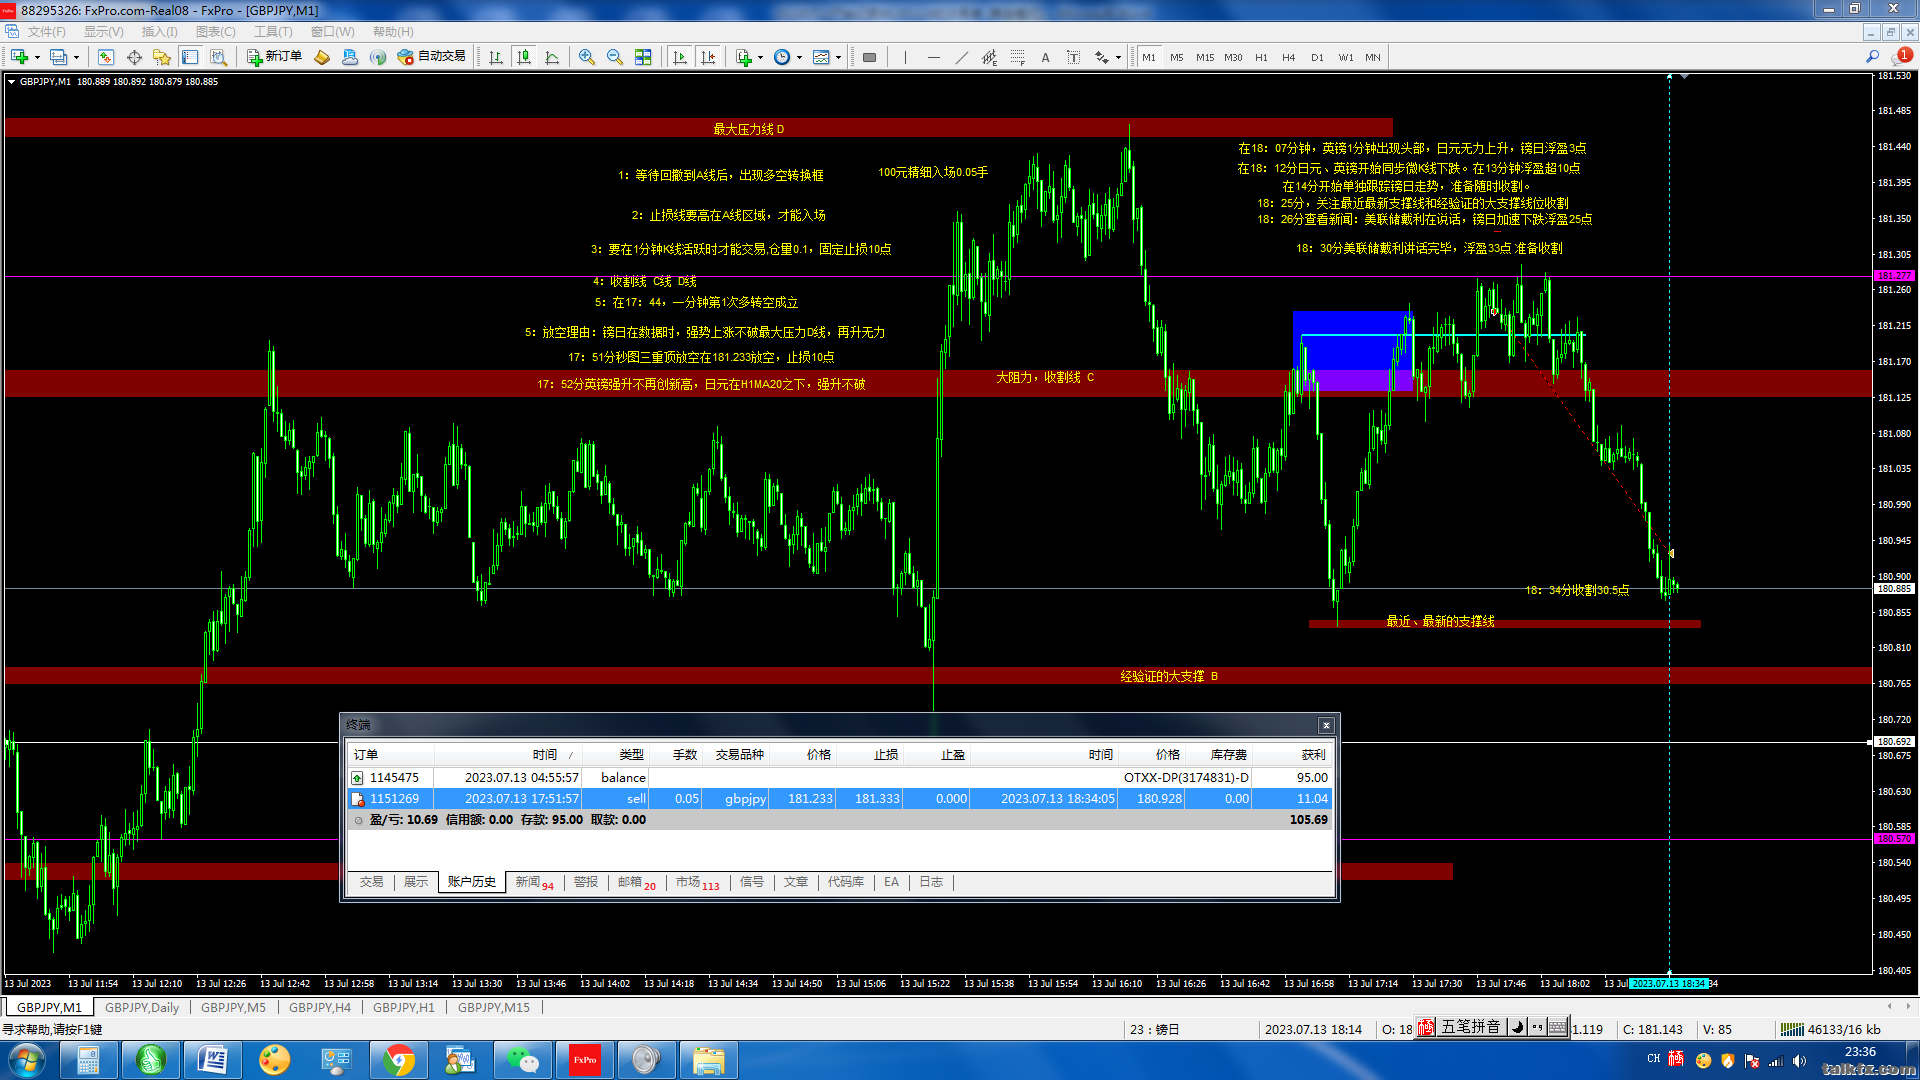The height and width of the screenshot is (1080, 1920).
Task: Open the search magnifier at top right
Action: coord(1872,57)
